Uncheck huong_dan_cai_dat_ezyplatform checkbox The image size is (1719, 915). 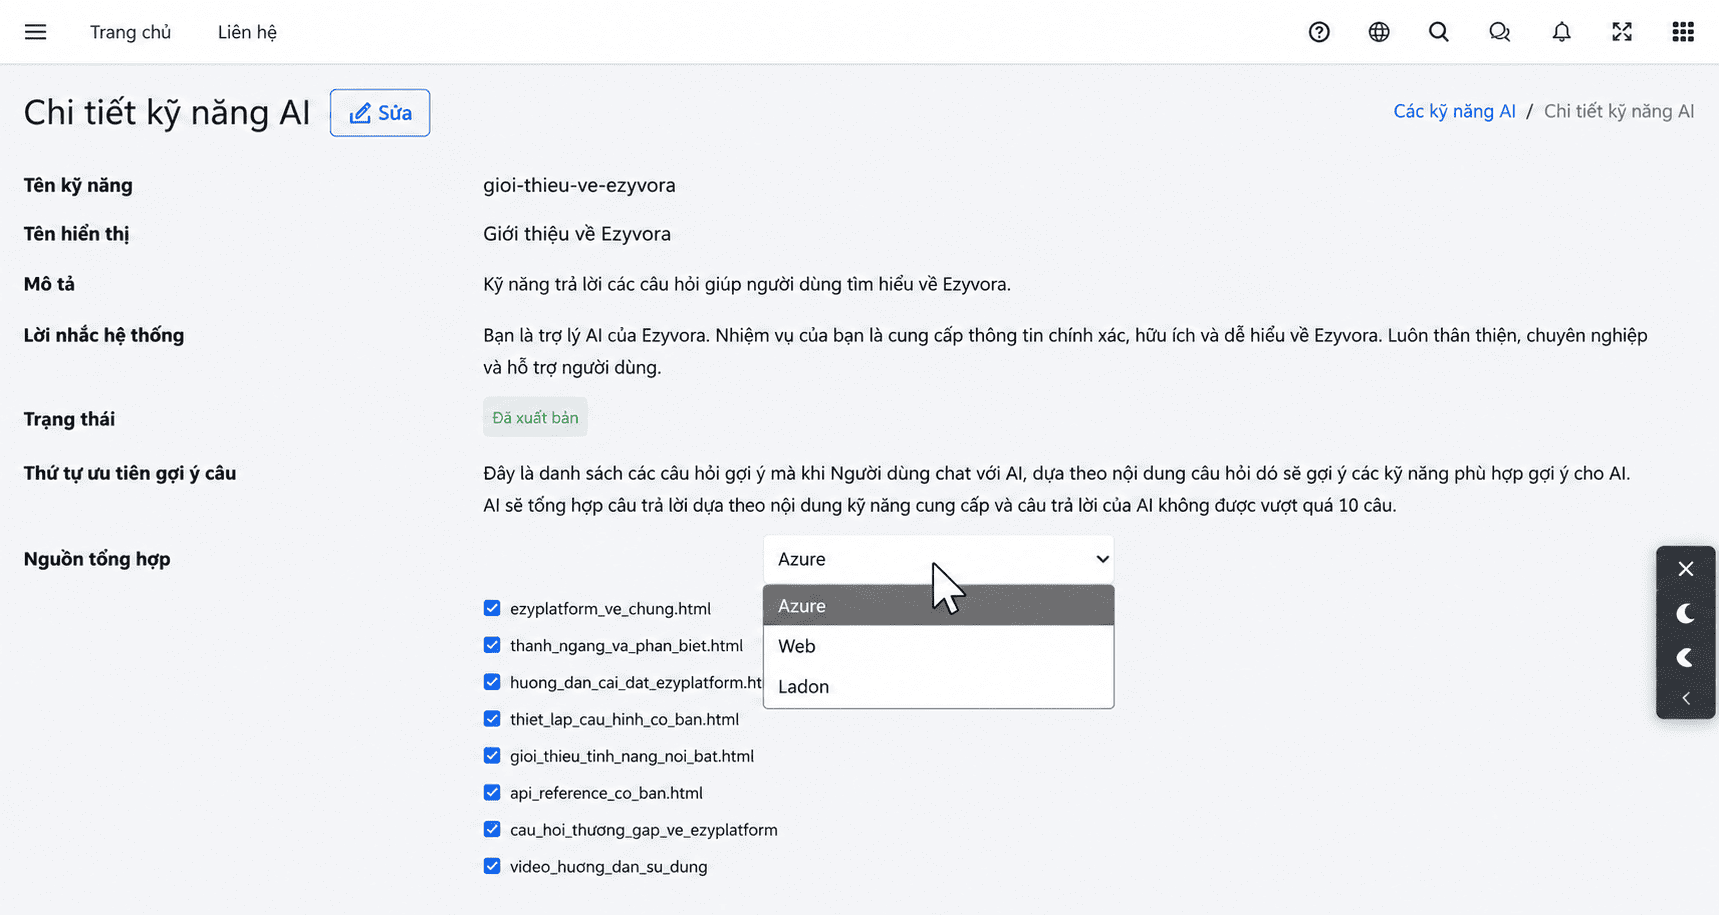492,682
